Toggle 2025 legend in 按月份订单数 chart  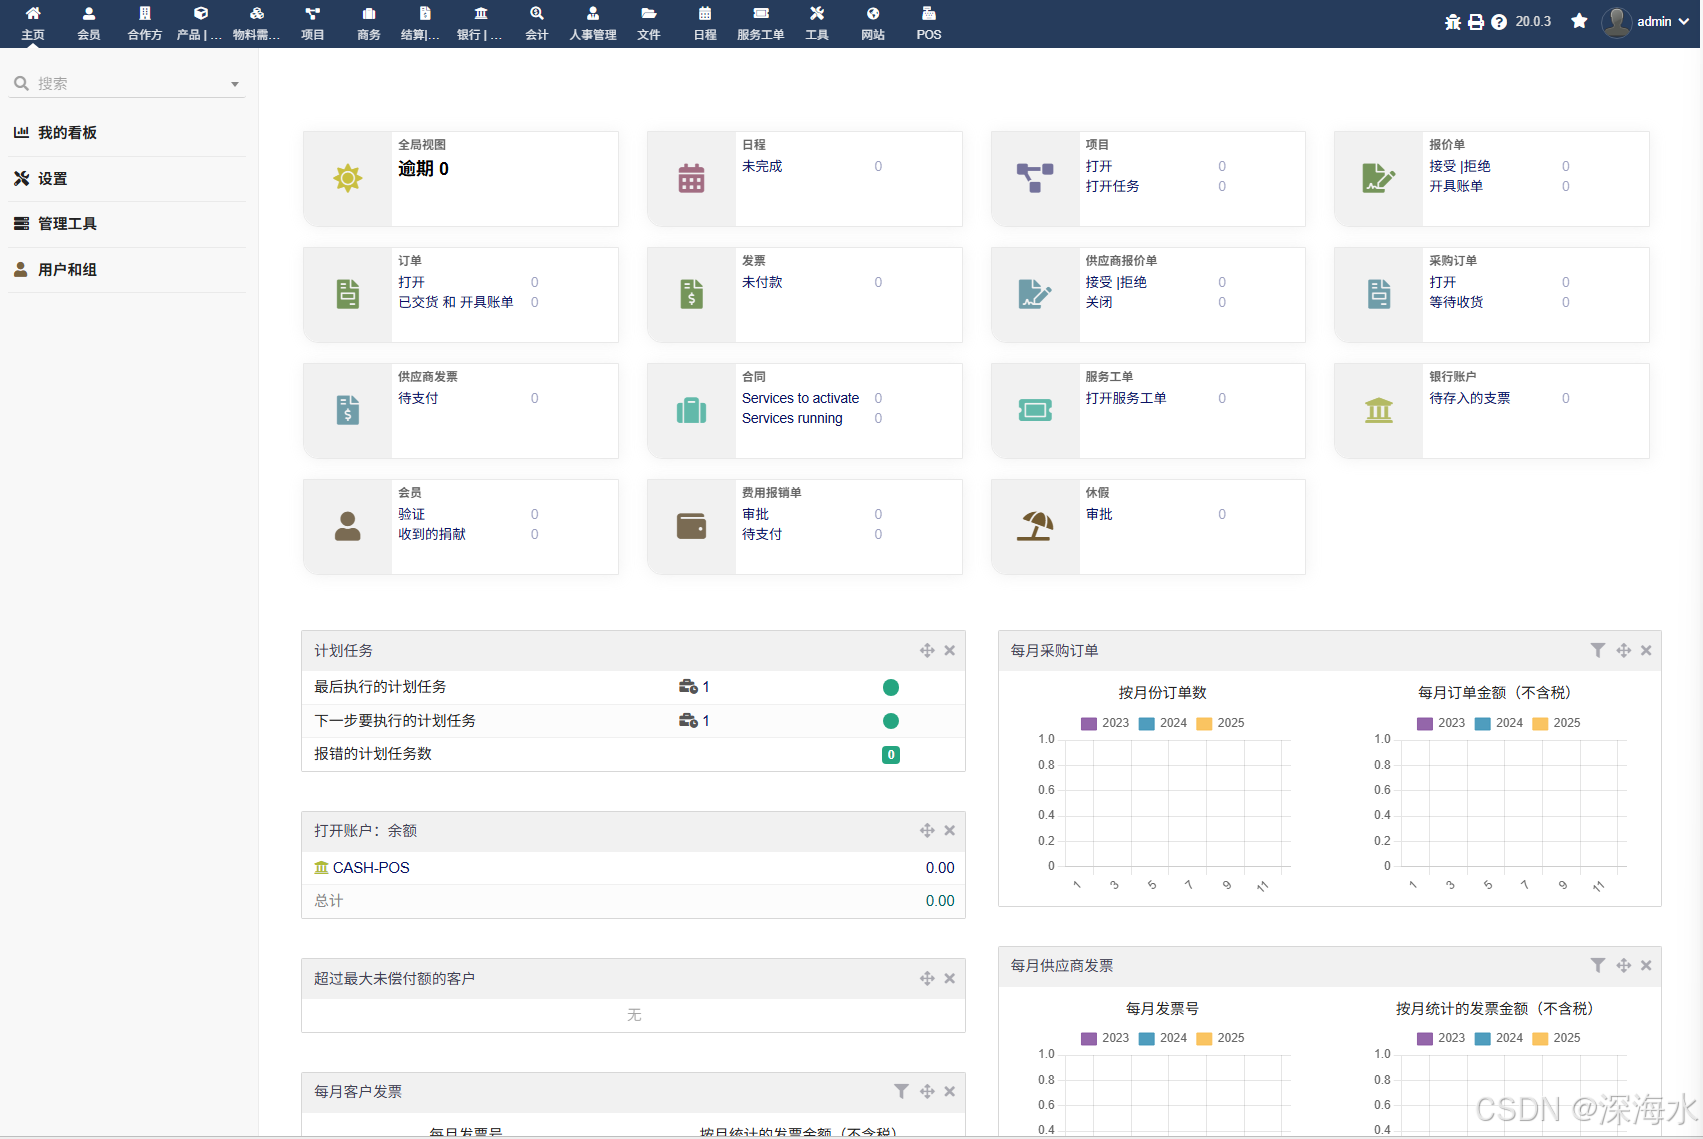pos(1221,723)
